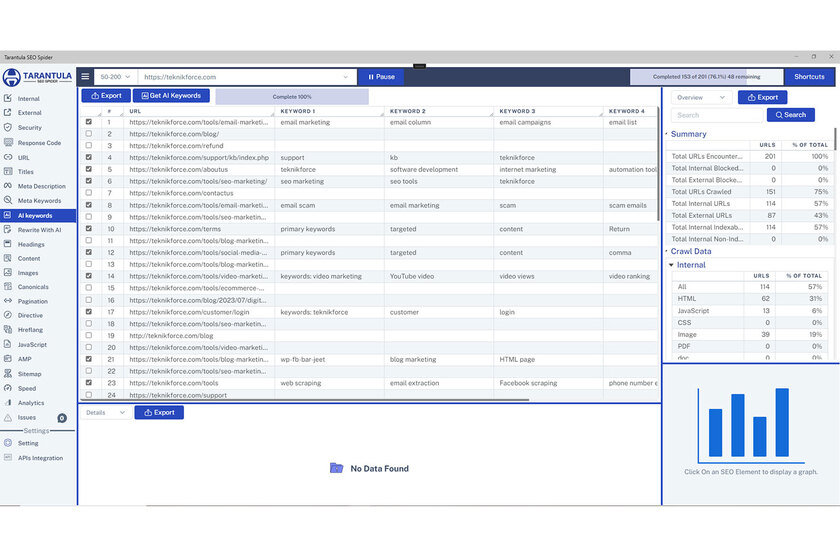The image size is (840, 560).
Task: Open the hamburger menu icon
Action: (85, 77)
